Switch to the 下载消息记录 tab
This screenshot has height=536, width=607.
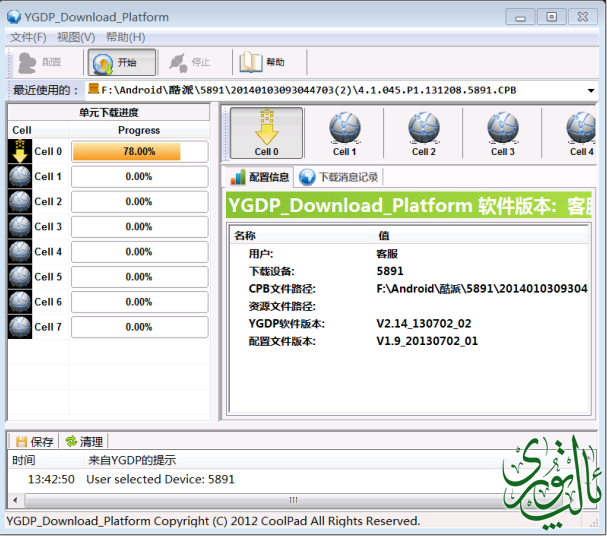[x=339, y=177]
